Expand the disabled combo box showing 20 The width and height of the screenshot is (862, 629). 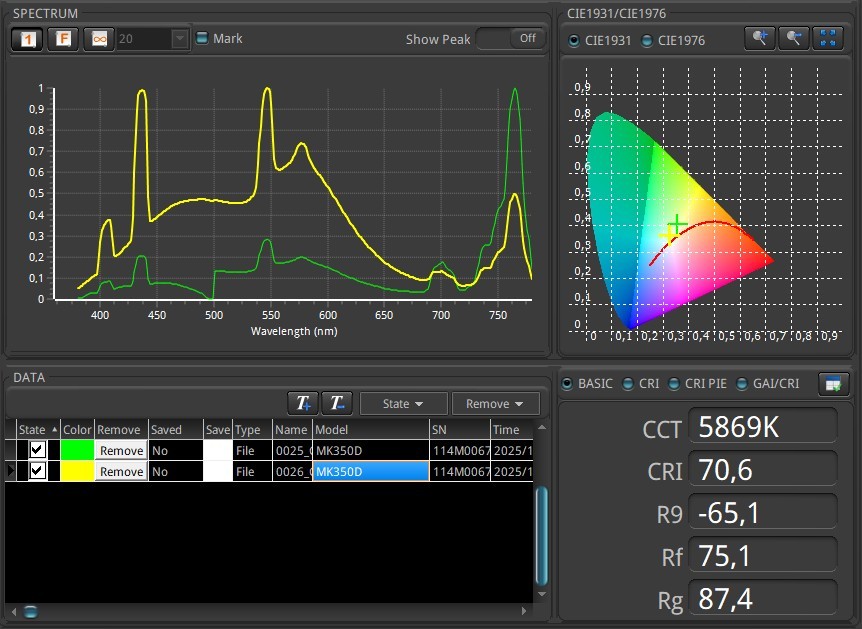(x=179, y=39)
